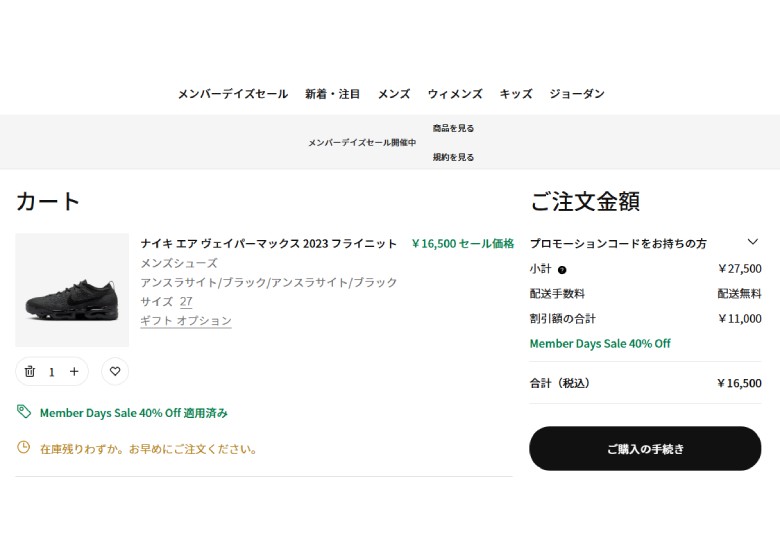780x540 pixels.
Task: Open 新着・注目 menu
Action: 332,94
